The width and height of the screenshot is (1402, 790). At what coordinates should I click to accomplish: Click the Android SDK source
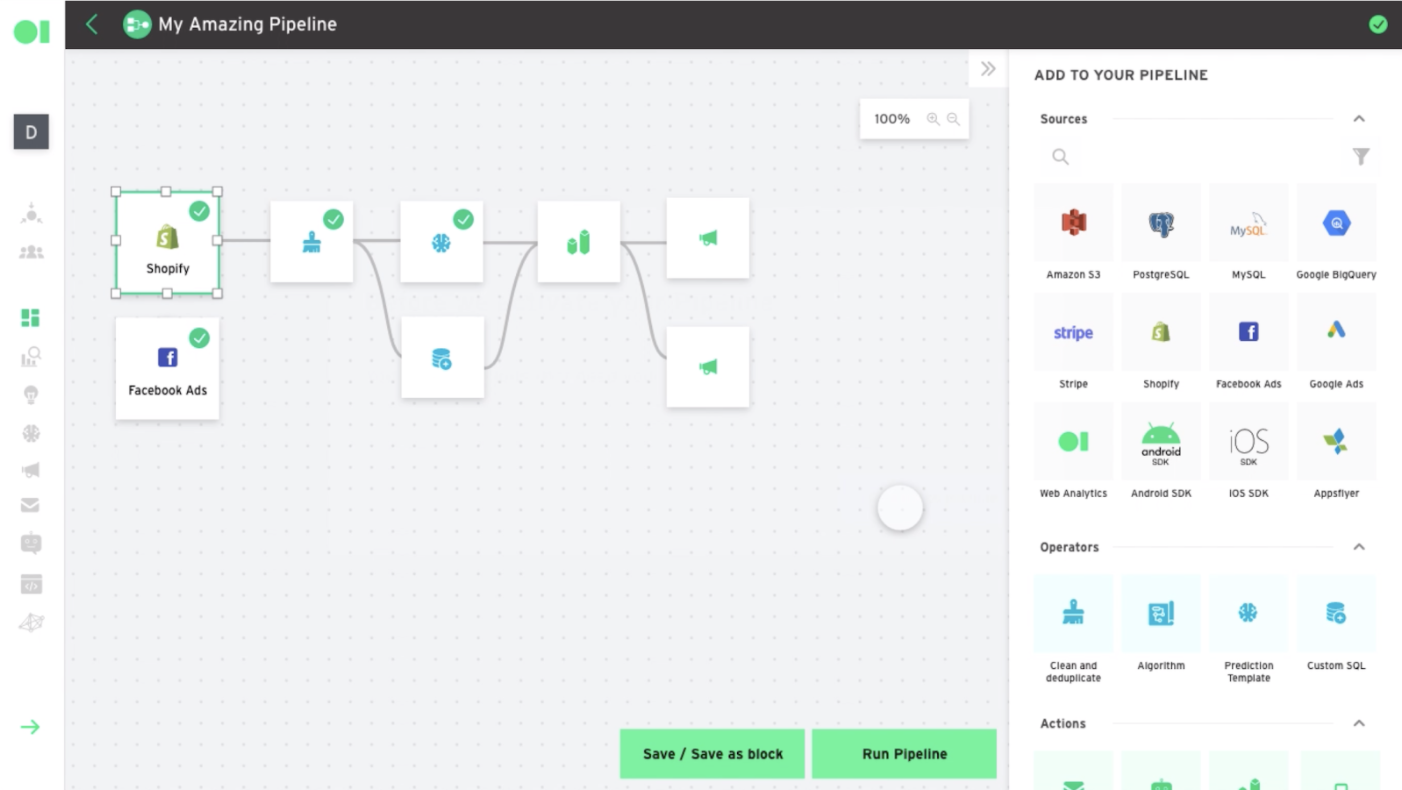[x=1161, y=442]
